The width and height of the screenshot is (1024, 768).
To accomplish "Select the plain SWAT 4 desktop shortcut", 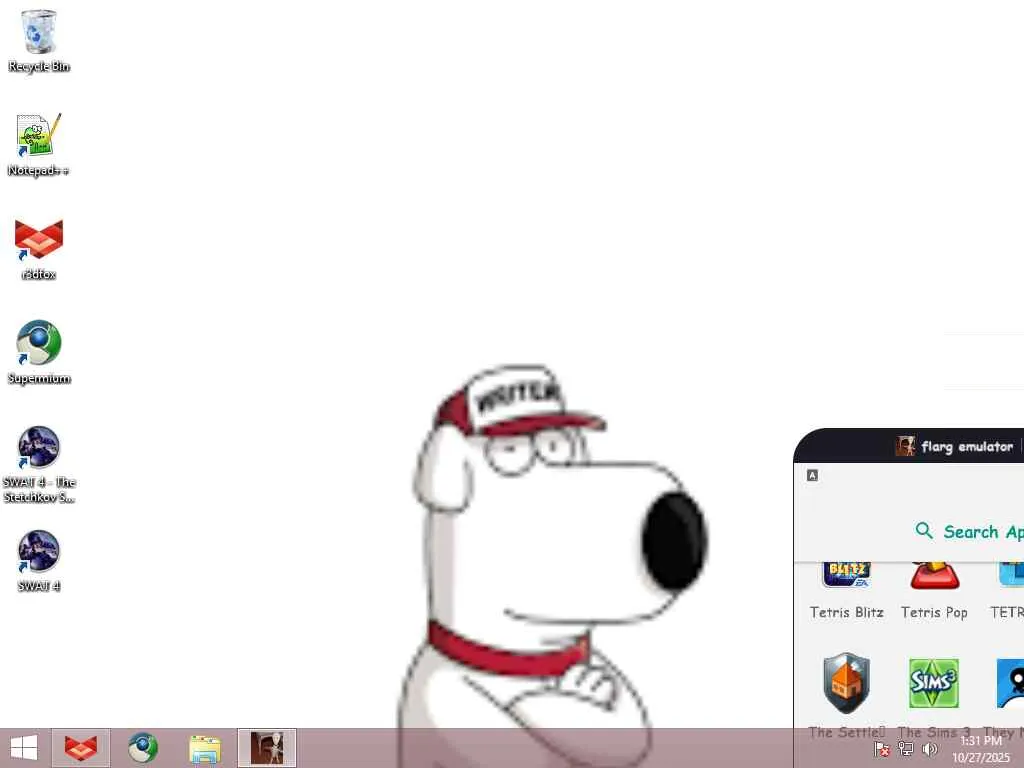I will click(x=39, y=561).
